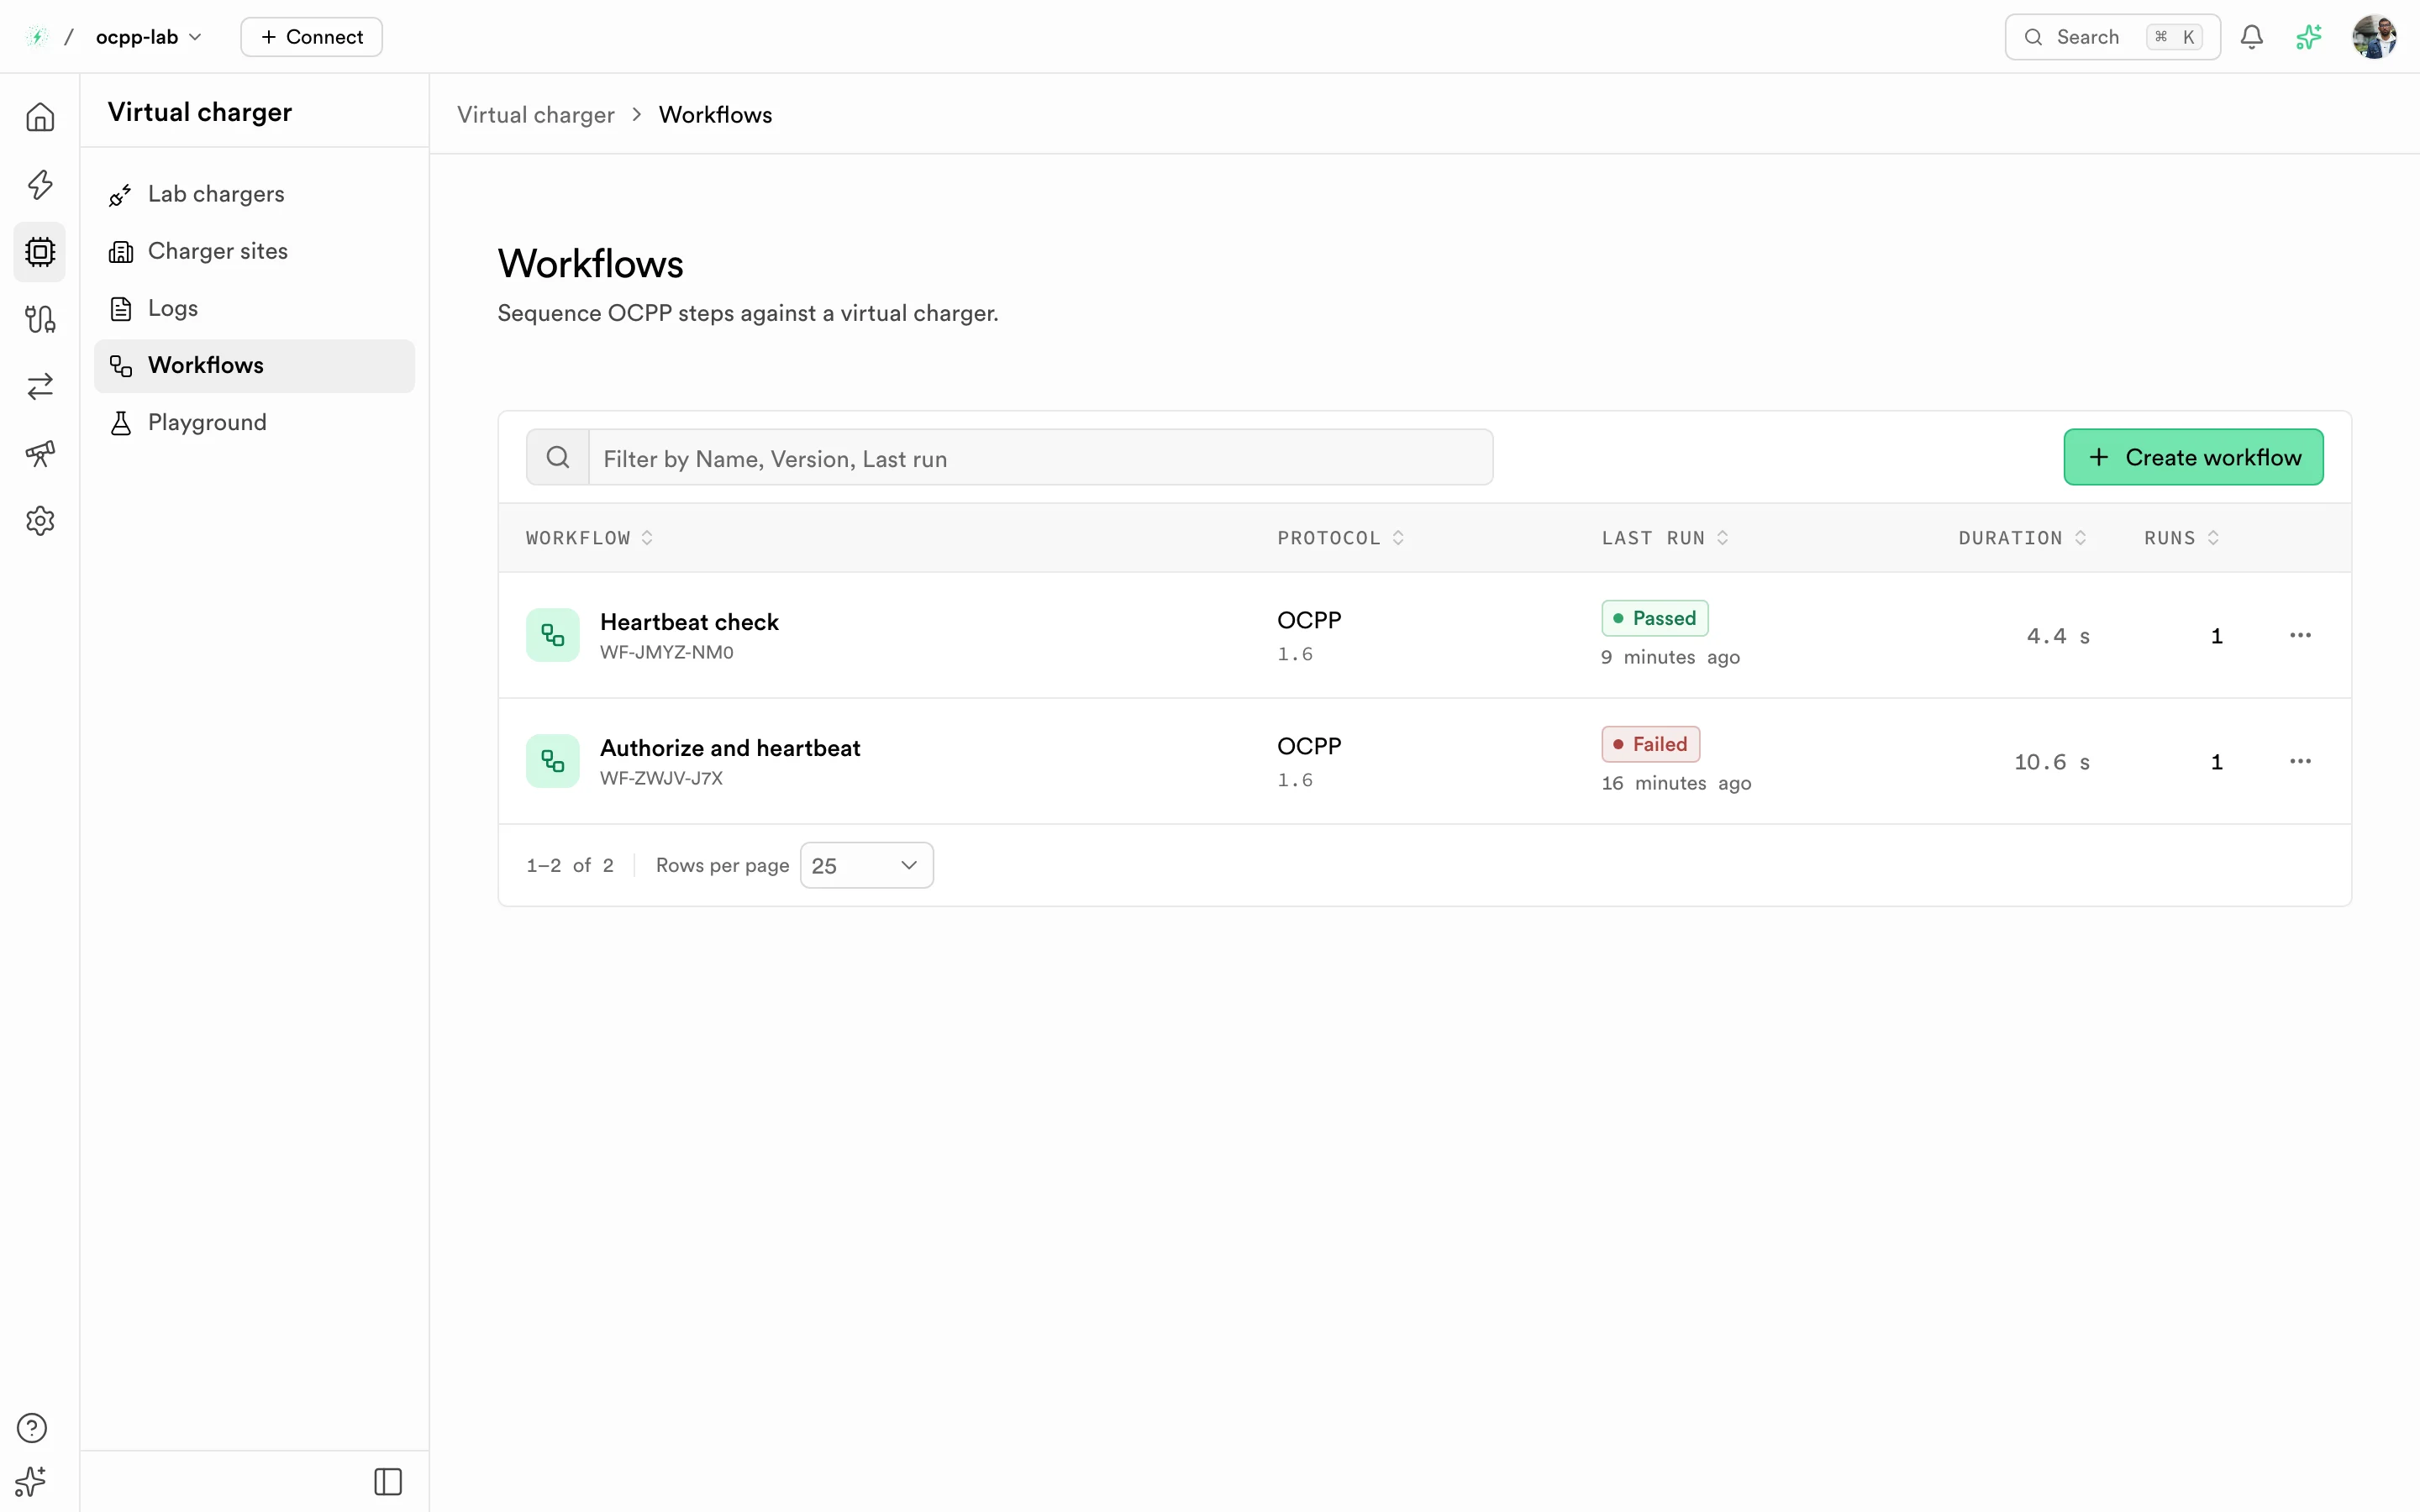Sort by the Duration column
Screen dimensions: 2420x1512
[x=2023, y=538]
